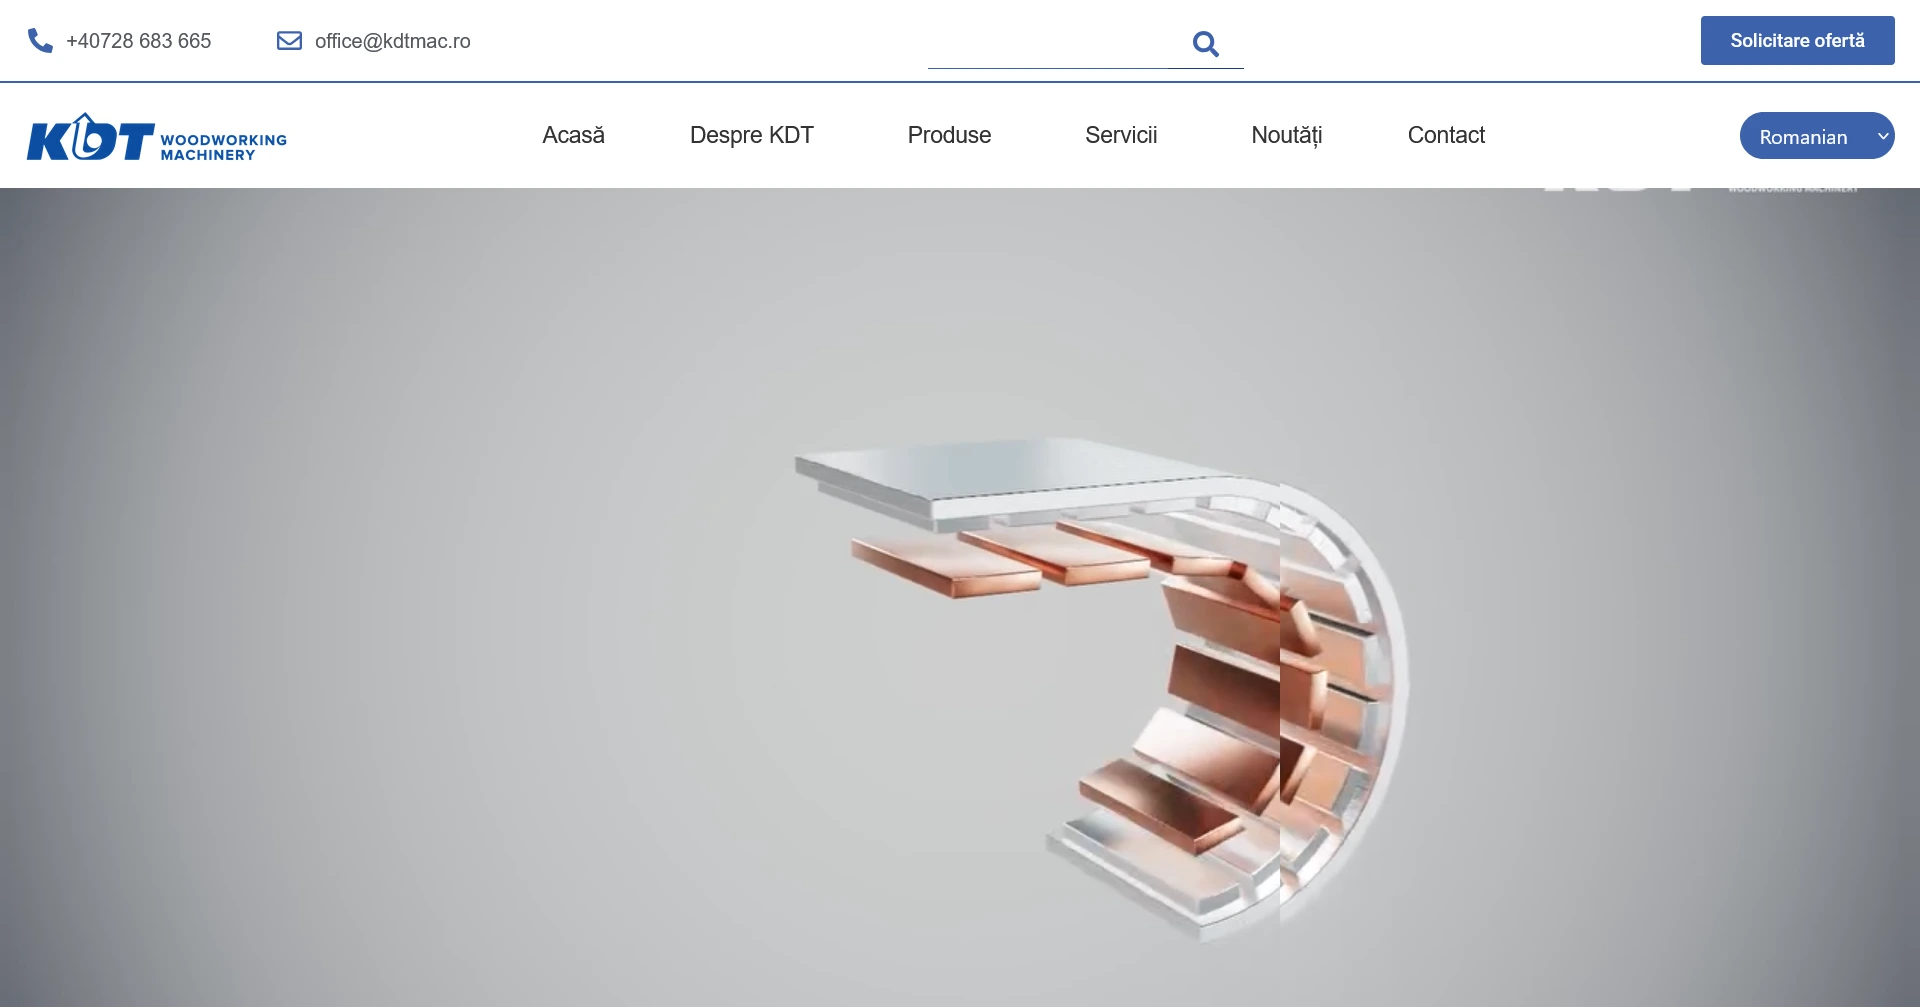Focus the search input field
1920x1007 pixels.
click(x=1050, y=45)
